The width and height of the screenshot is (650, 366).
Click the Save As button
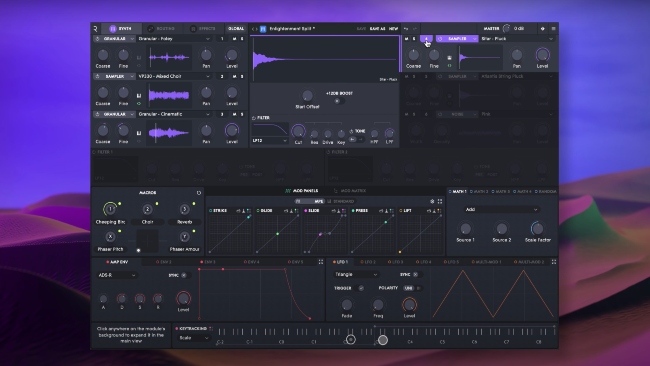click(377, 29)
